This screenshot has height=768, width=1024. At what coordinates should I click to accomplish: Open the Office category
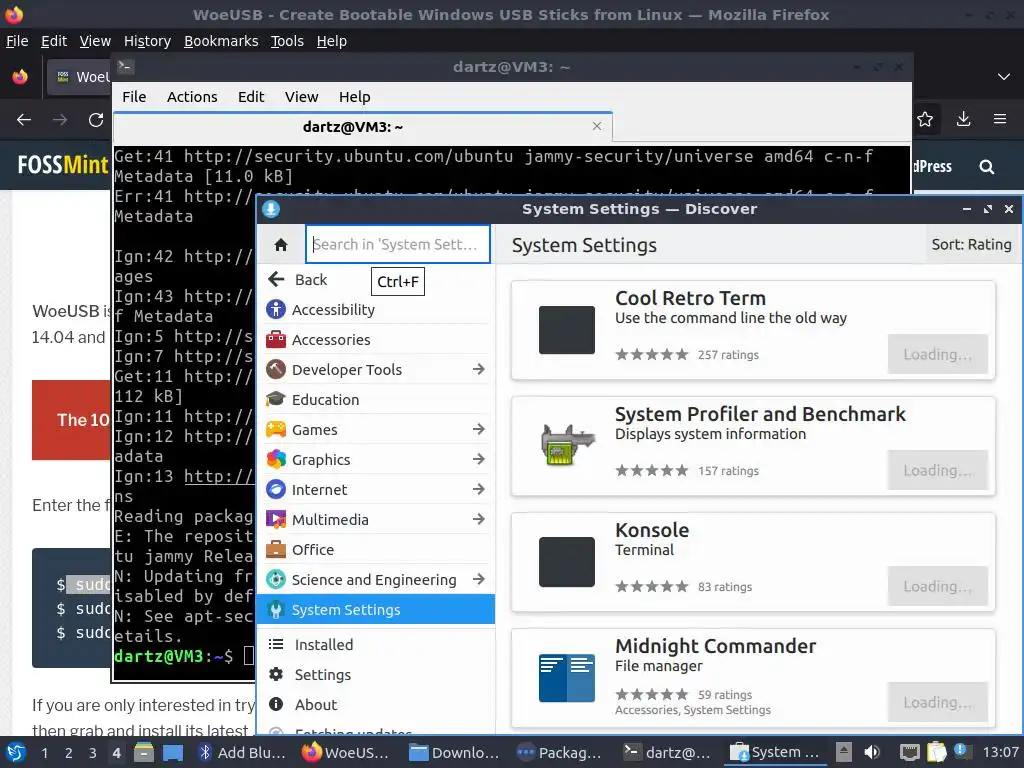coord(376,550)
